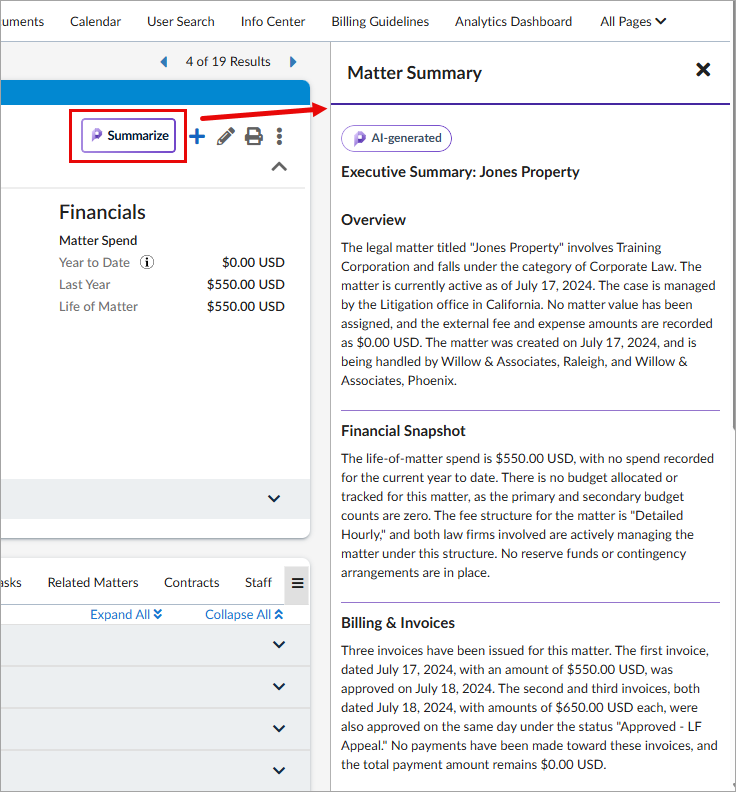Viewport: 736px width, 792px height.
Task: Open the three-dot more options menu
Action: point(279,136)
